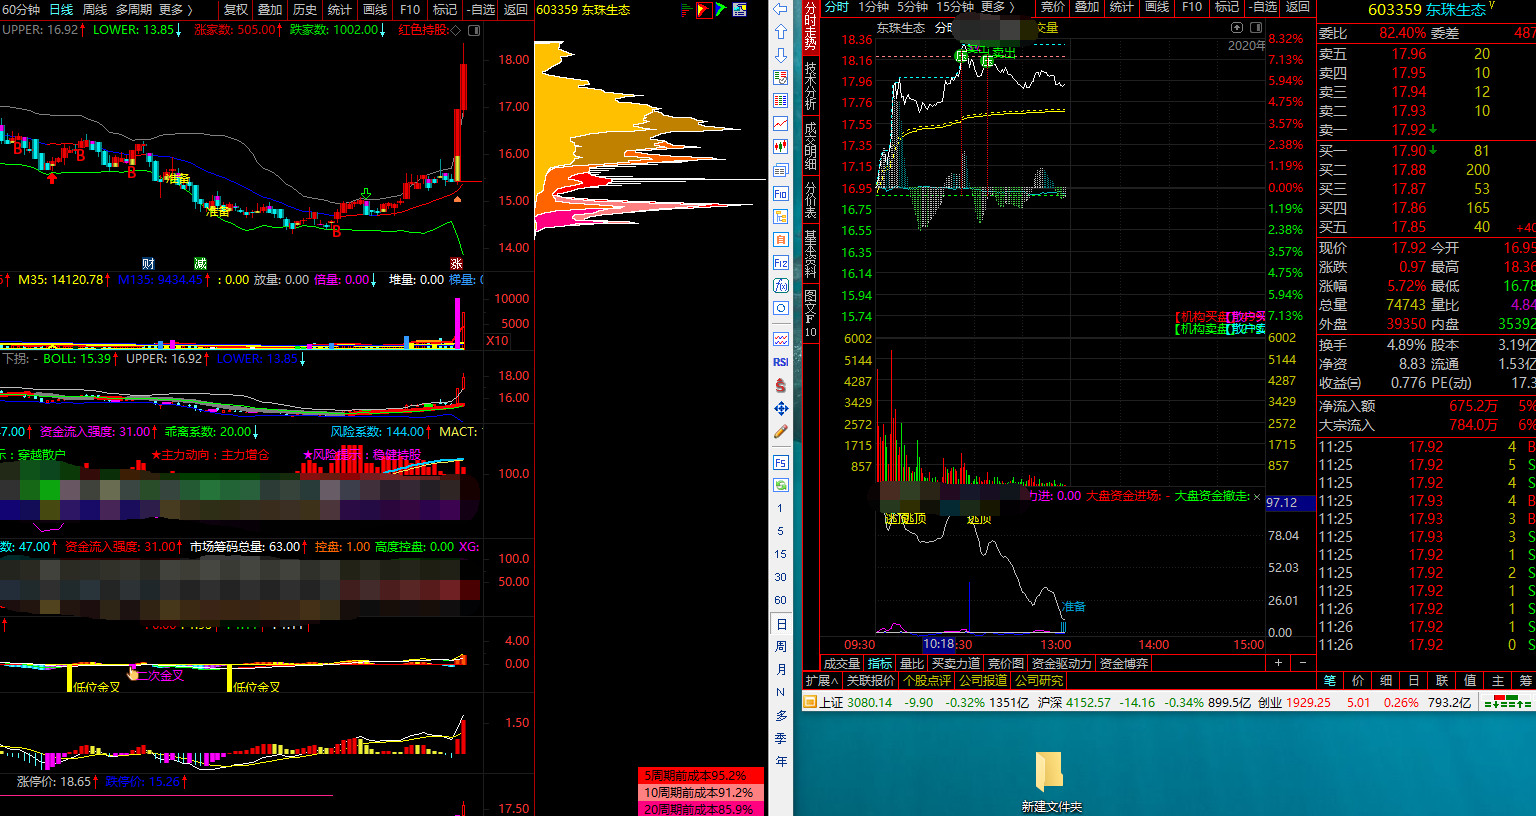Select 日 daily period in vertical toolbar
The height and width of the screenshot is (816, 1536).
tap(781, 623)
